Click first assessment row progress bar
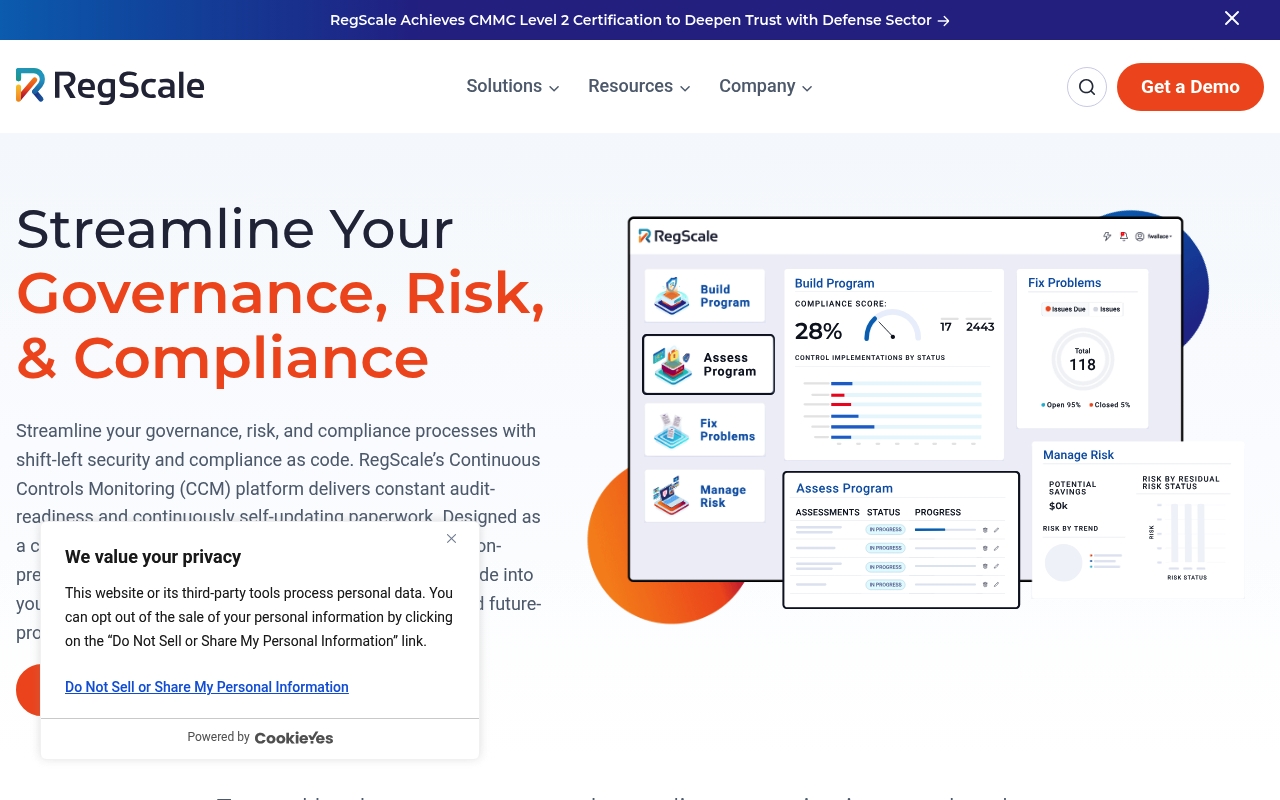The height and width of the screenshot is (800, 1280). tap(945, 529)
